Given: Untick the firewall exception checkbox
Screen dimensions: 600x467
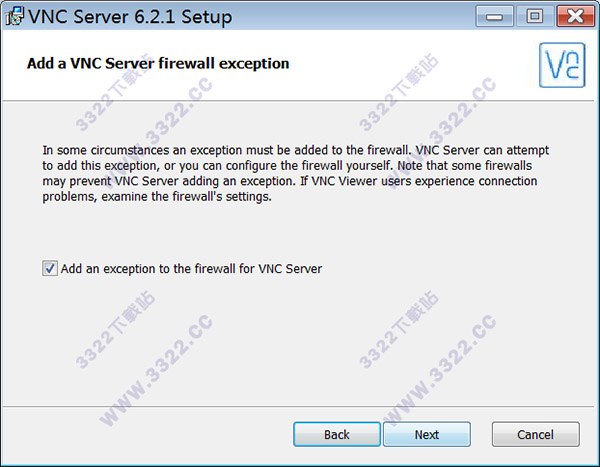Looking at the screenshot, I should tap(50, 269).
